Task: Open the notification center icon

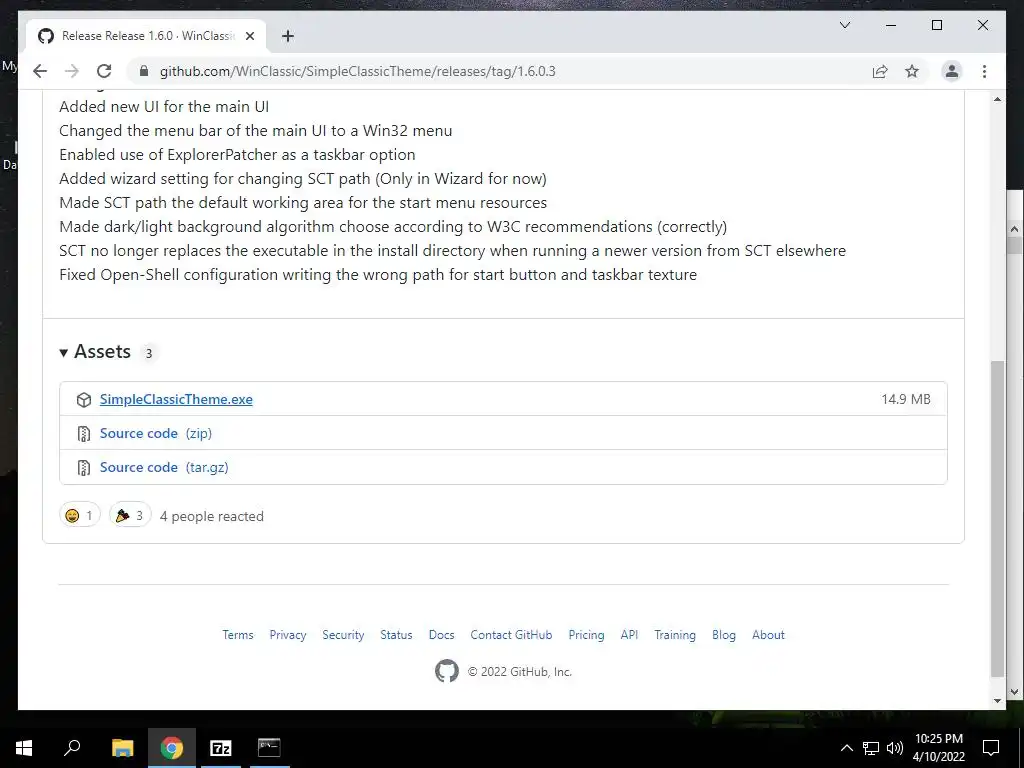Action: click(991, 748)
